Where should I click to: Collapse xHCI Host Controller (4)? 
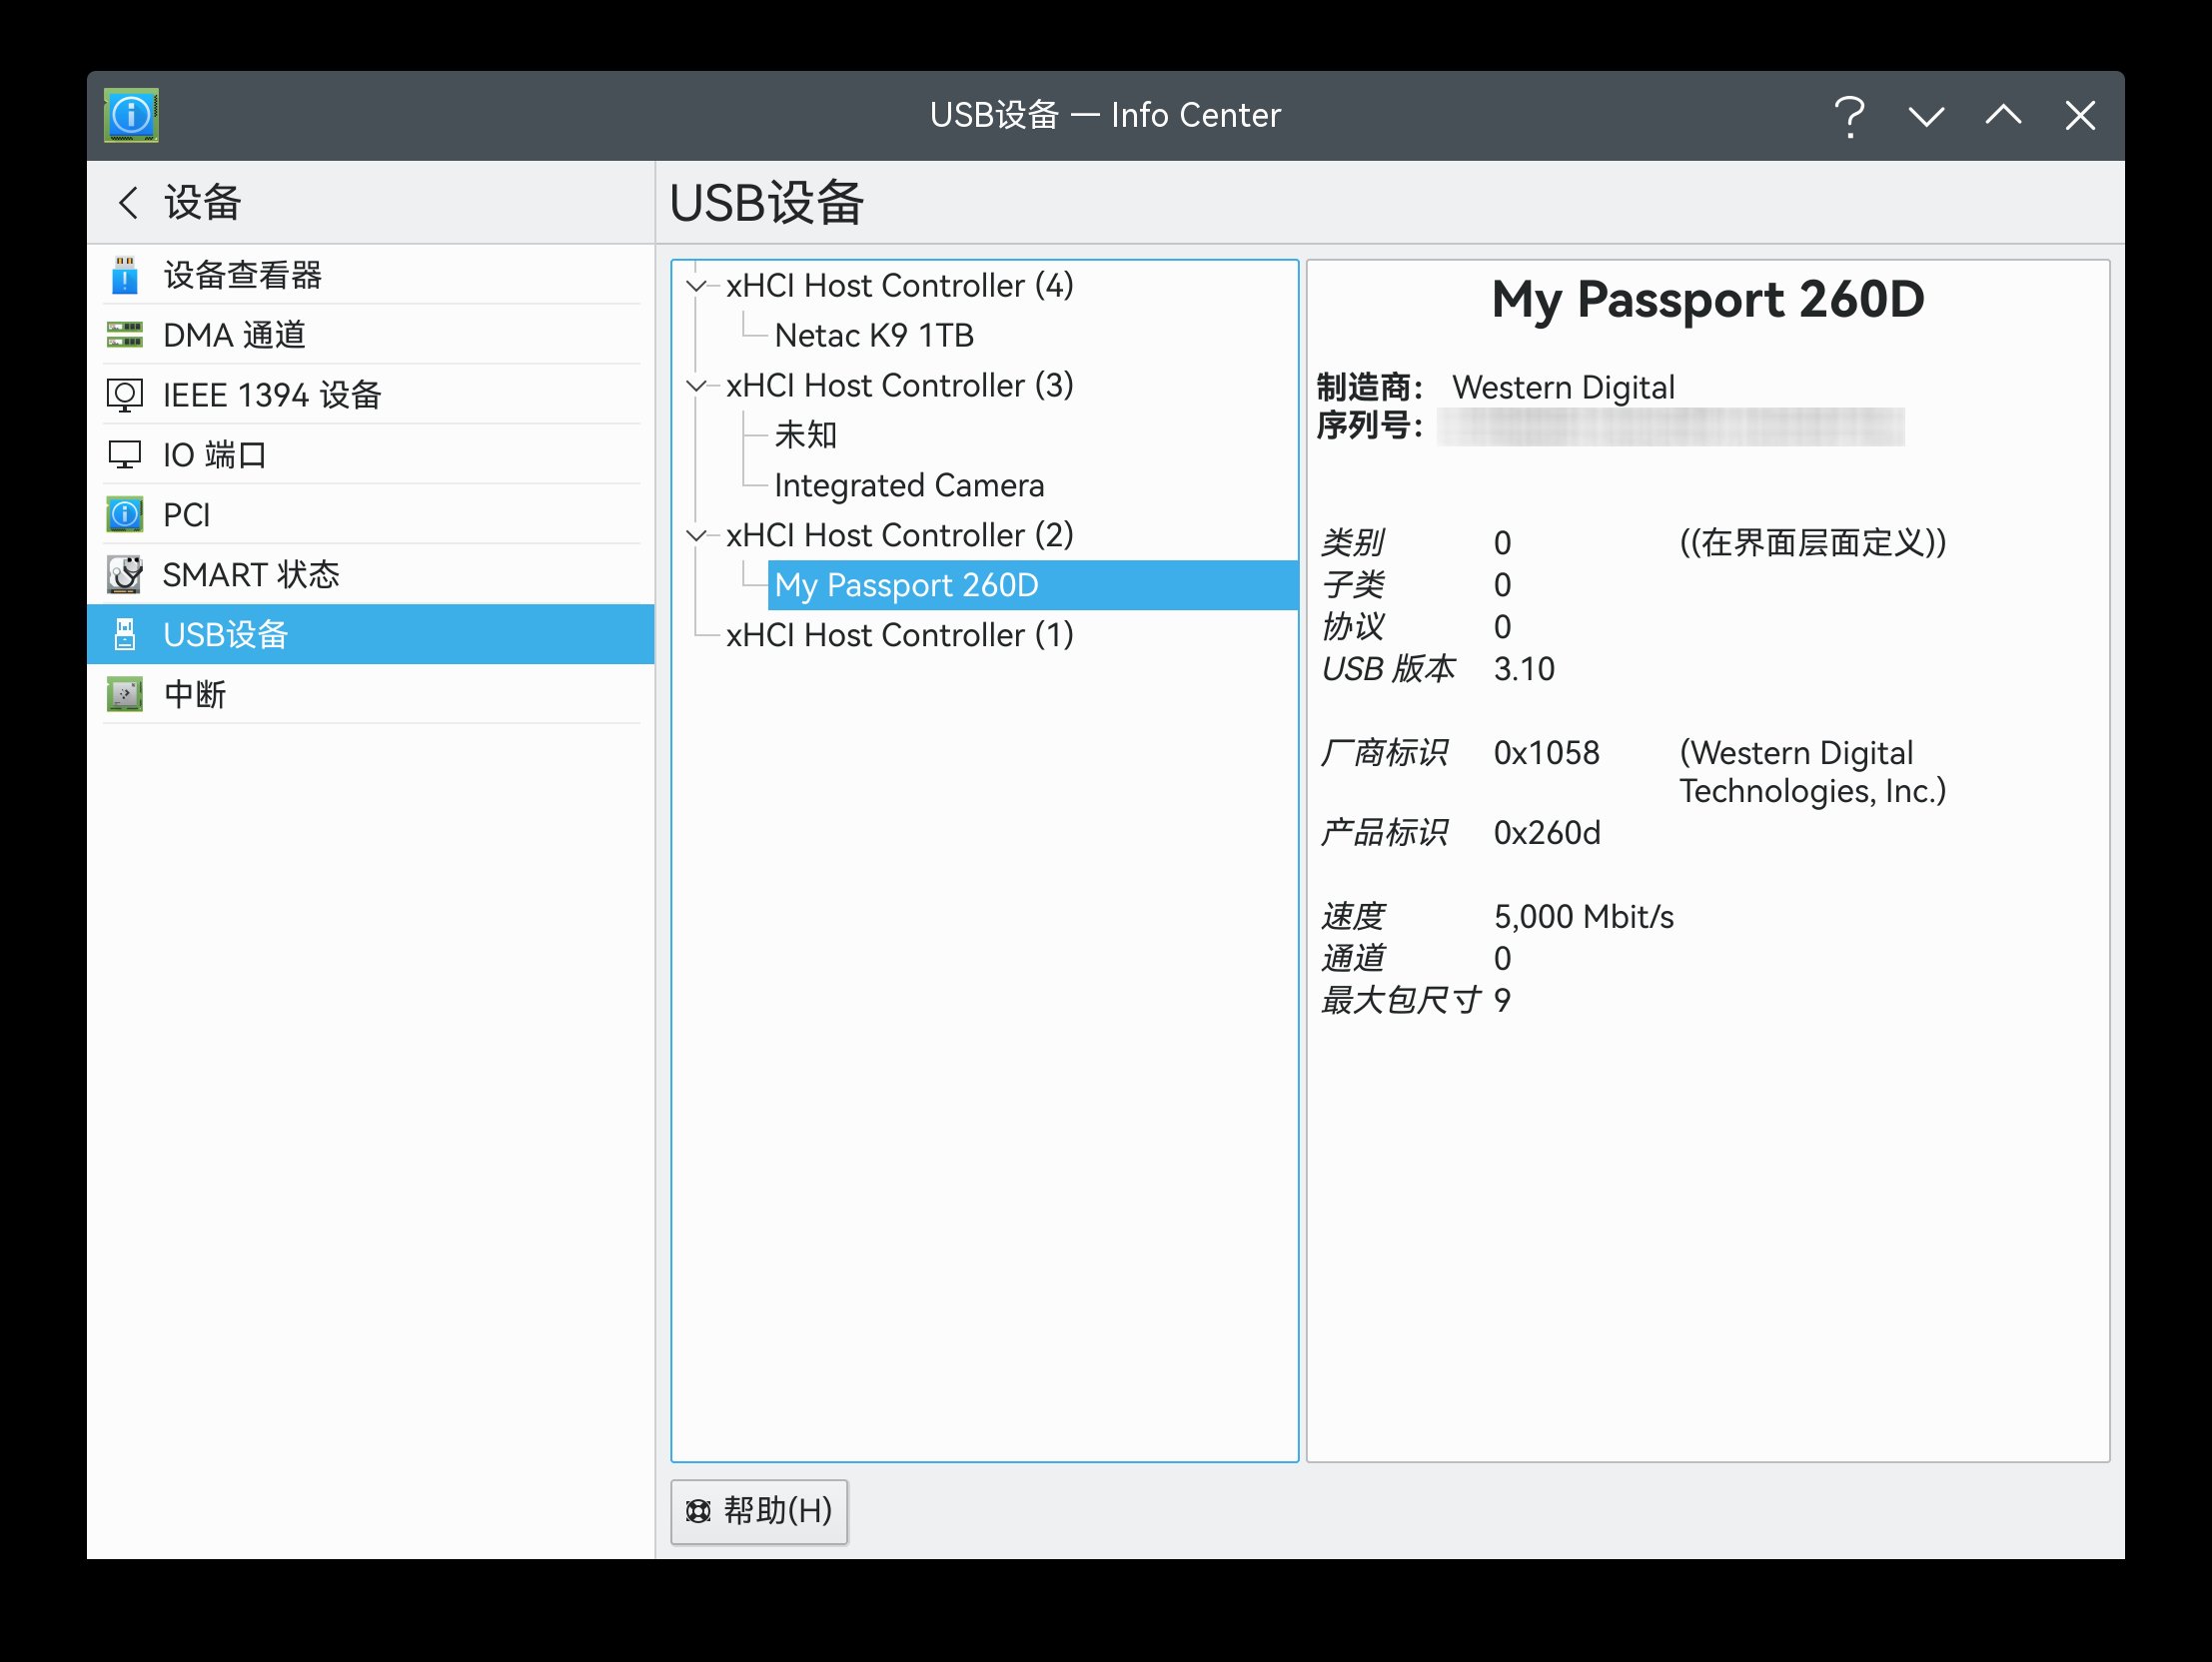tap(696, 286)
